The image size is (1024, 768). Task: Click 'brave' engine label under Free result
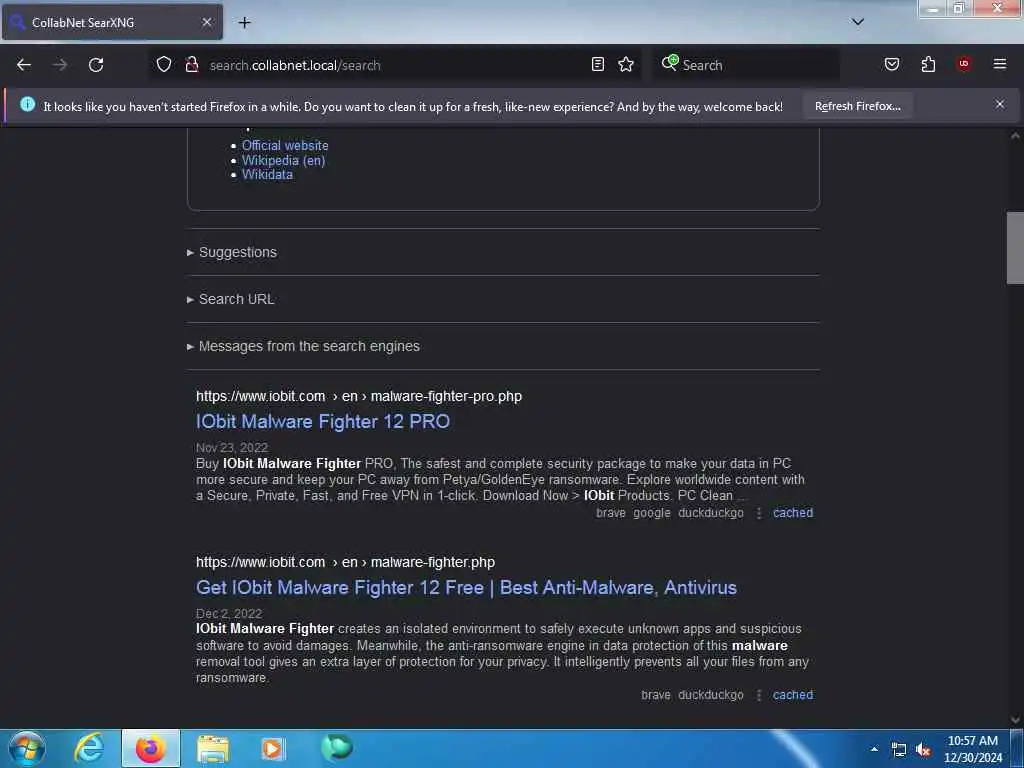coord(656,696)
